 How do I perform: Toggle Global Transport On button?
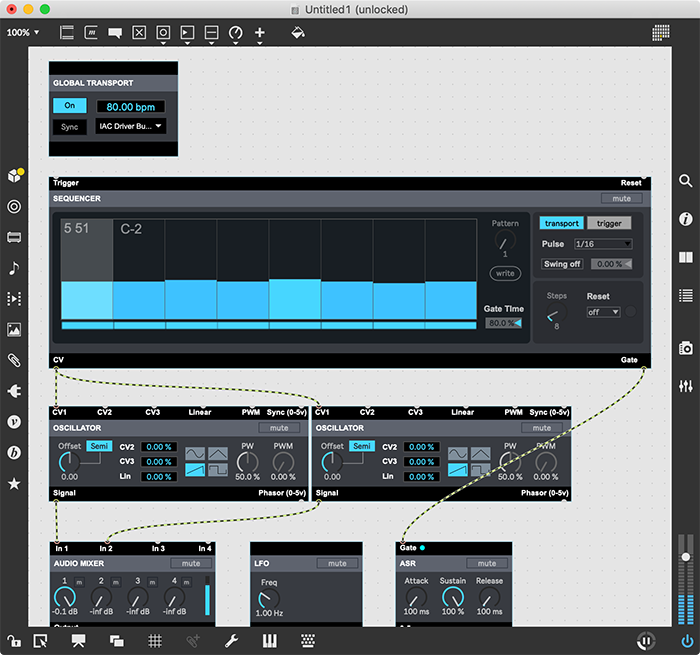pos(70,105)
